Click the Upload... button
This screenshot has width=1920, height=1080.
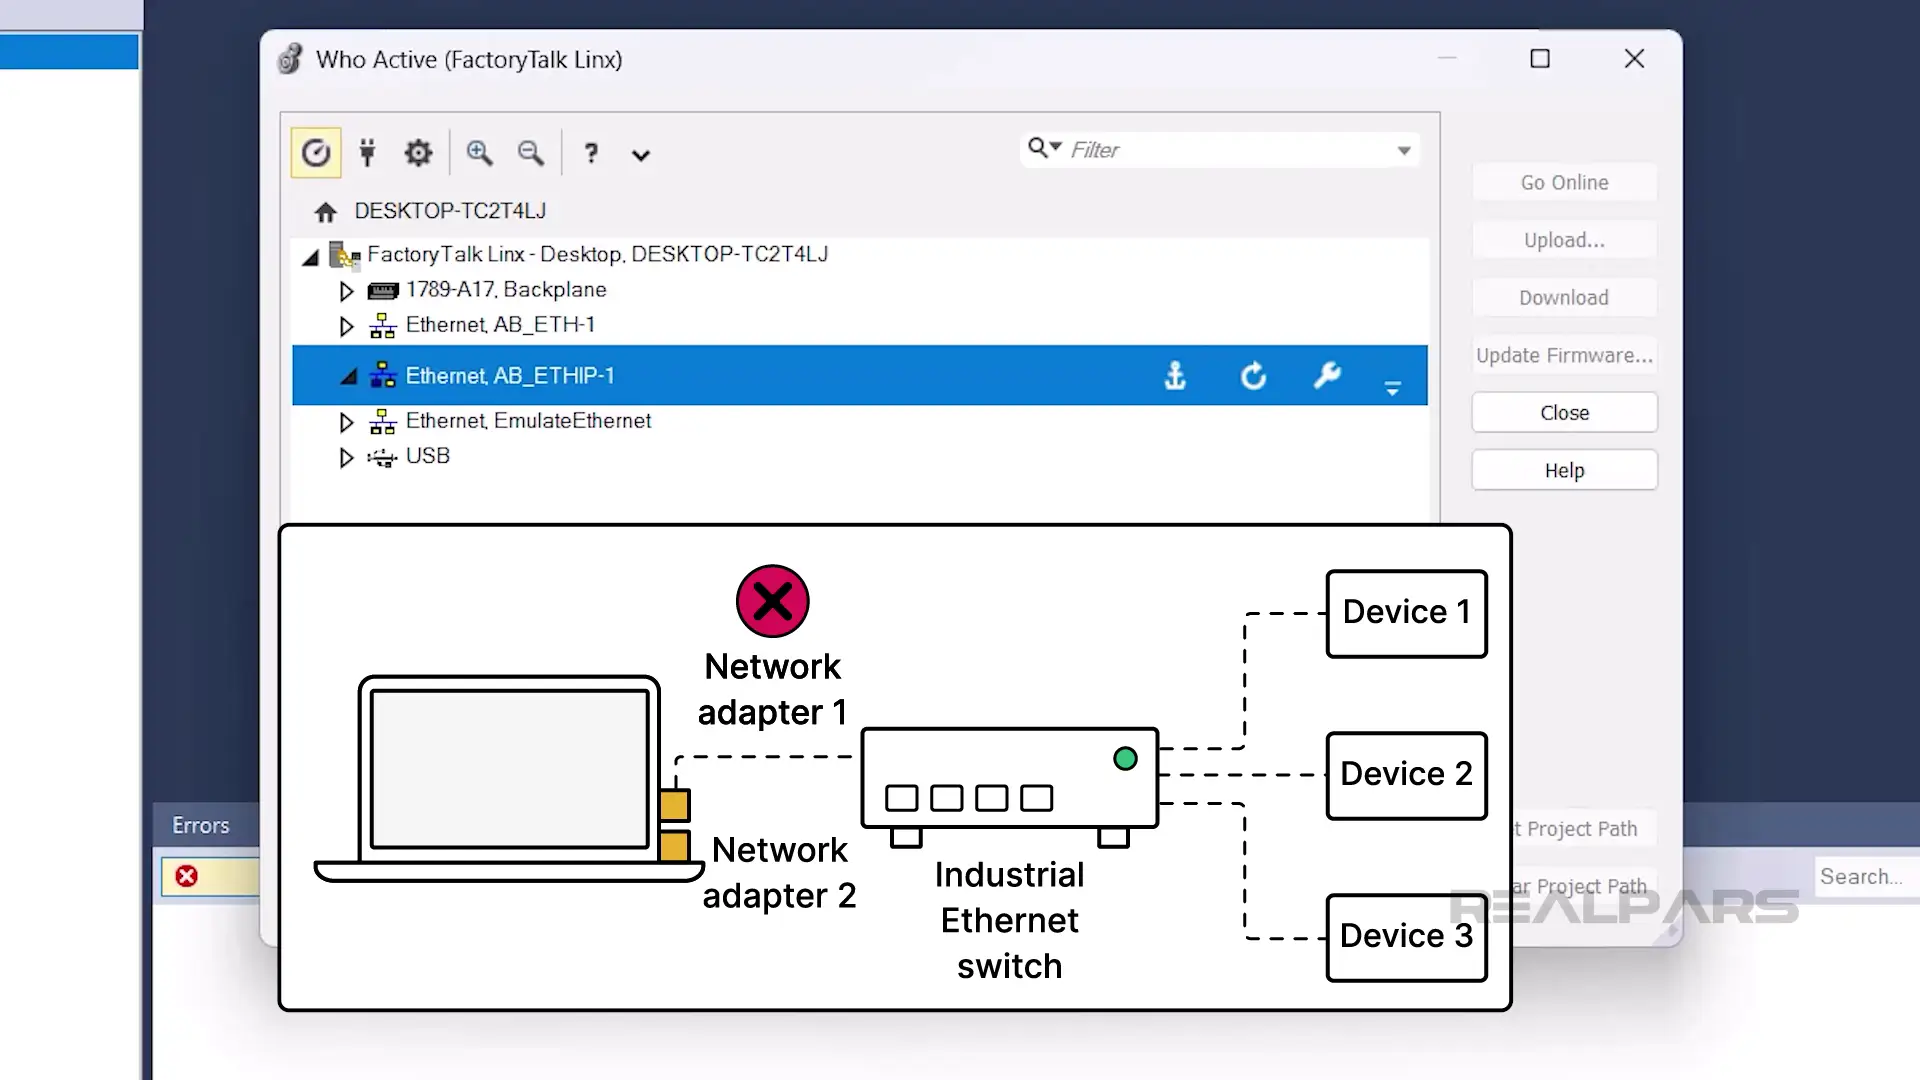1564,240
